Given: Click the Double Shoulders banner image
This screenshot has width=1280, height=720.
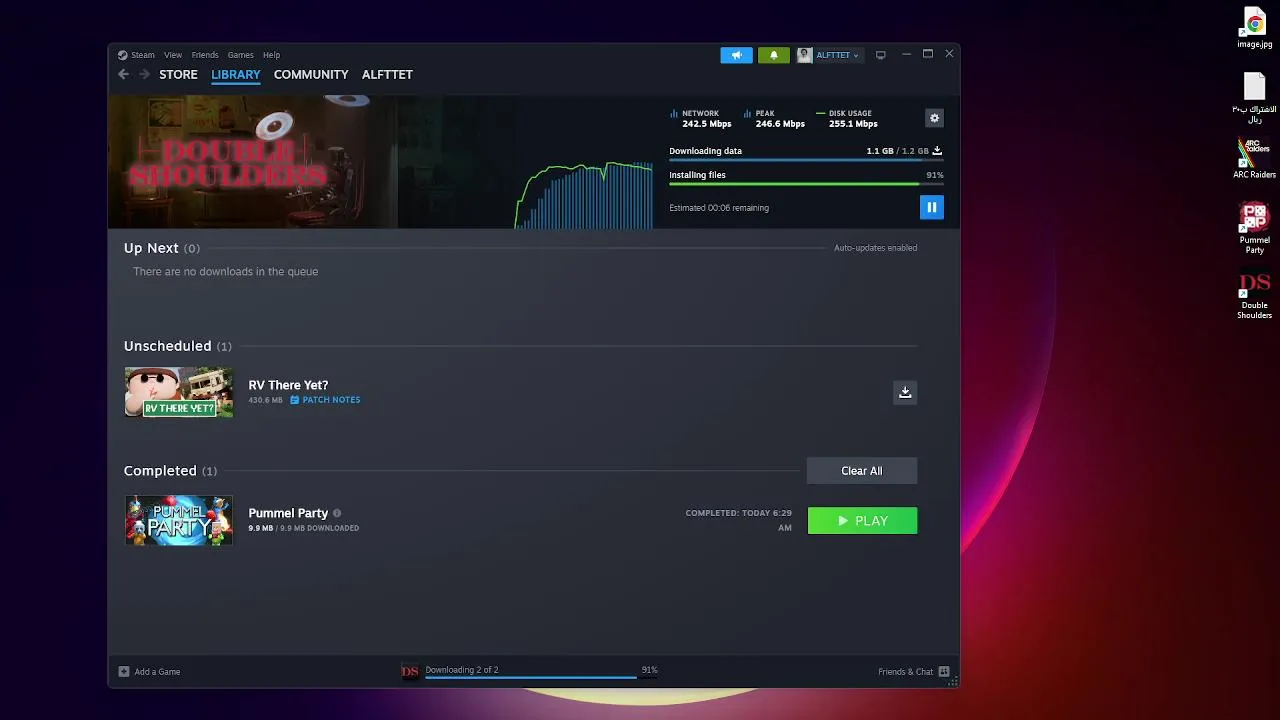Looking at the screenshot, I should point(253,162).
